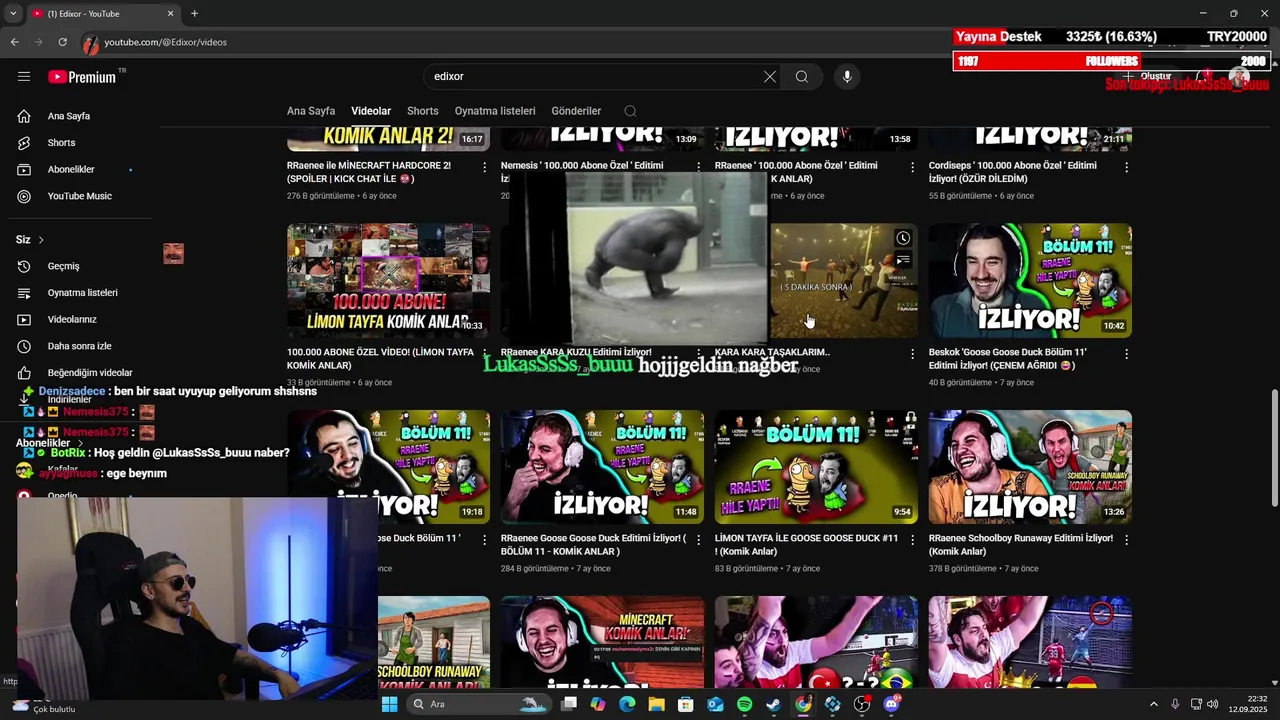The height and width of the screenshot is (720, 1280).
Task: Open the 100.000 ABONE thumbnail with 10:33
Action: click(388, 281)
